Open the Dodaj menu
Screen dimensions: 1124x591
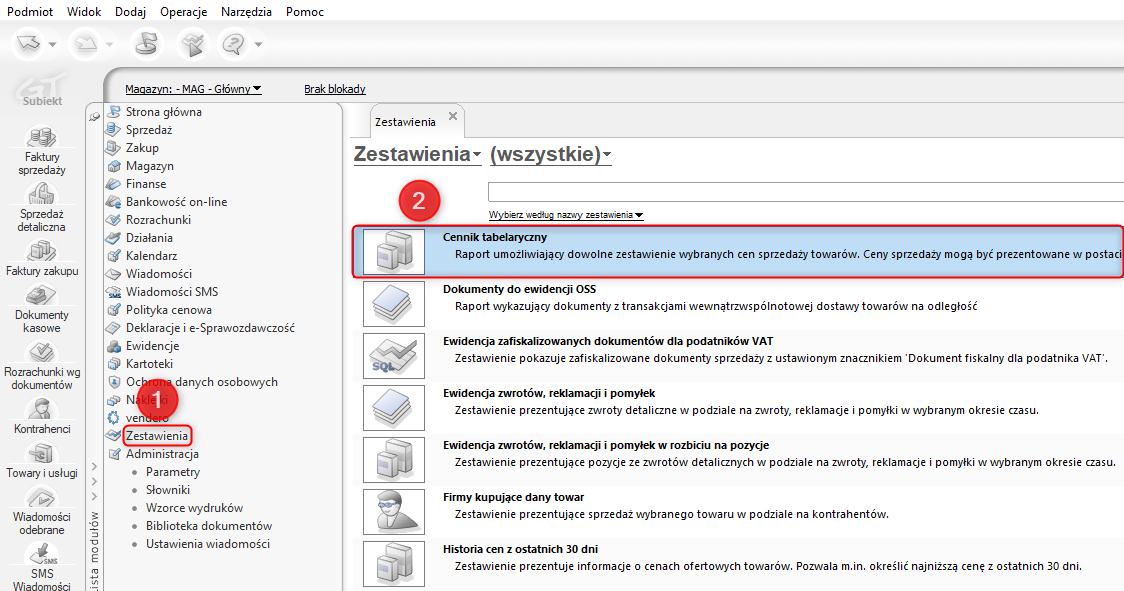(130, 11)
